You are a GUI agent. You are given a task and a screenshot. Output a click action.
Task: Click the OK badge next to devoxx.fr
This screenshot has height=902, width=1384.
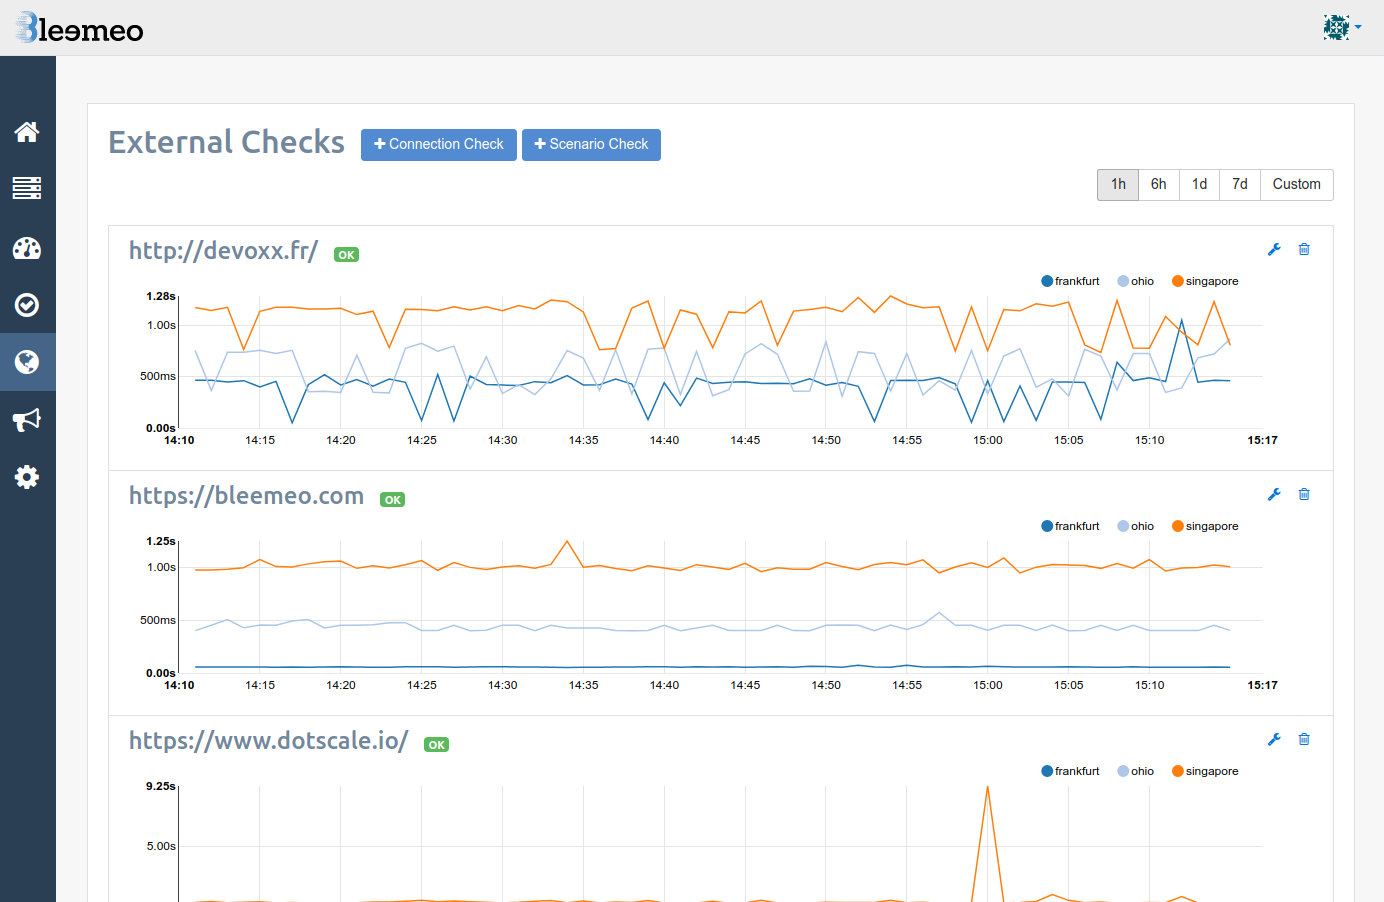pos(346,255)
